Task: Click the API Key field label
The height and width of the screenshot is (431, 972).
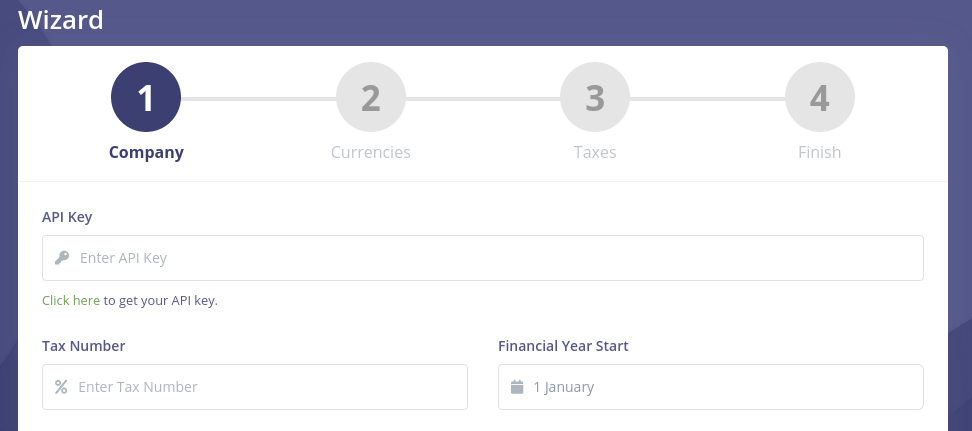Action: click(x=67, y=217)
